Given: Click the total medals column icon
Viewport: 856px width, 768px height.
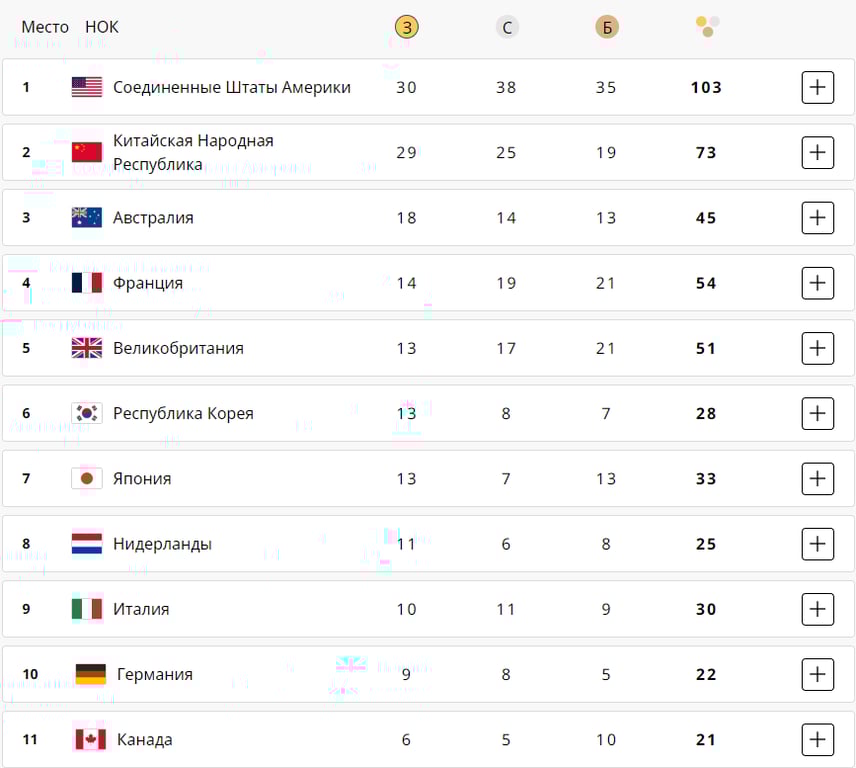Looking at the screenshot, I should pos(707,26).
